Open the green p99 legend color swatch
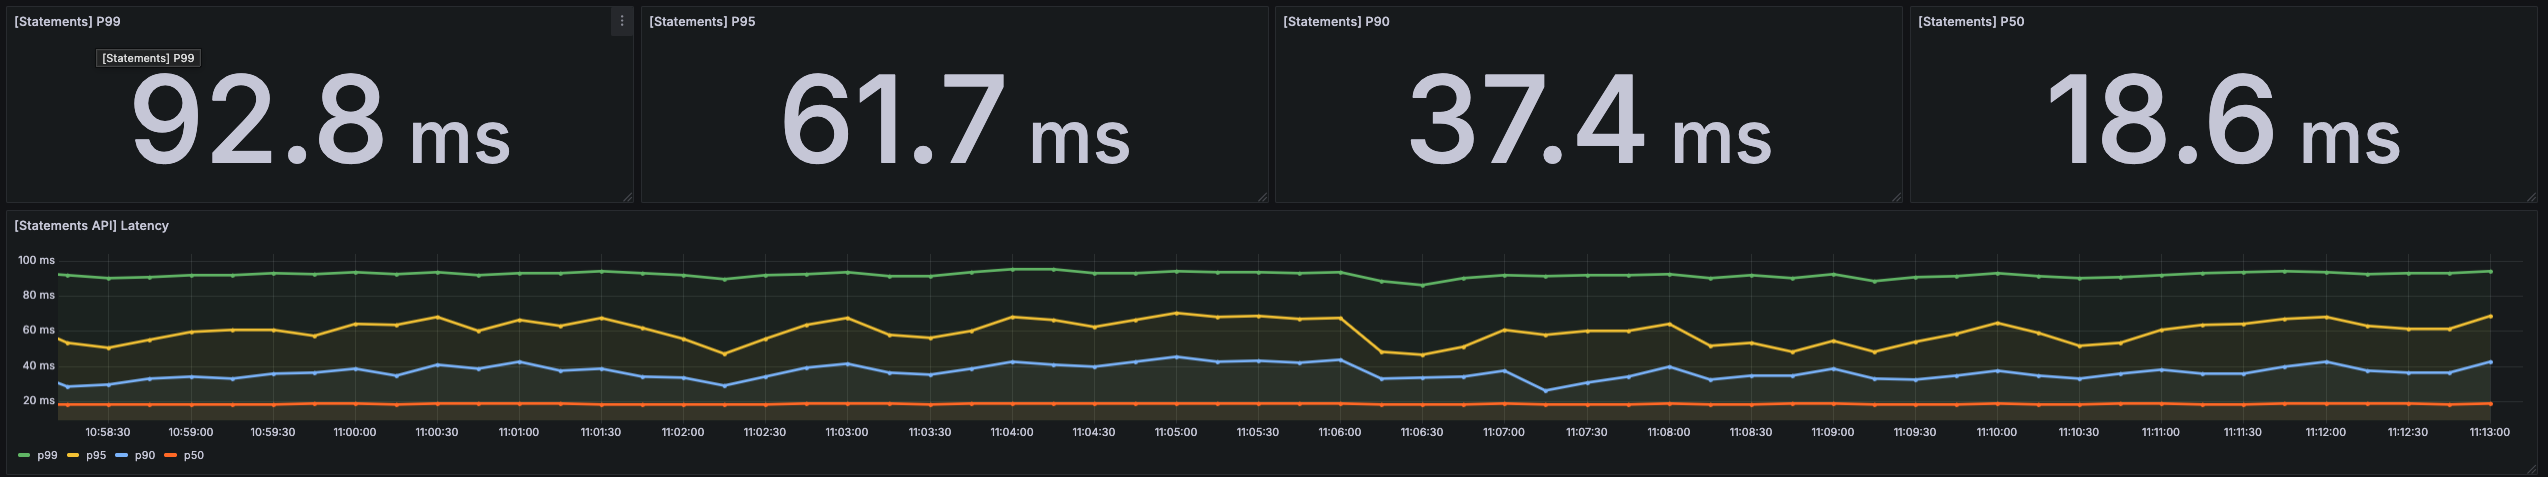This screenshot has height=477, width=2548. tap(24, 455)
